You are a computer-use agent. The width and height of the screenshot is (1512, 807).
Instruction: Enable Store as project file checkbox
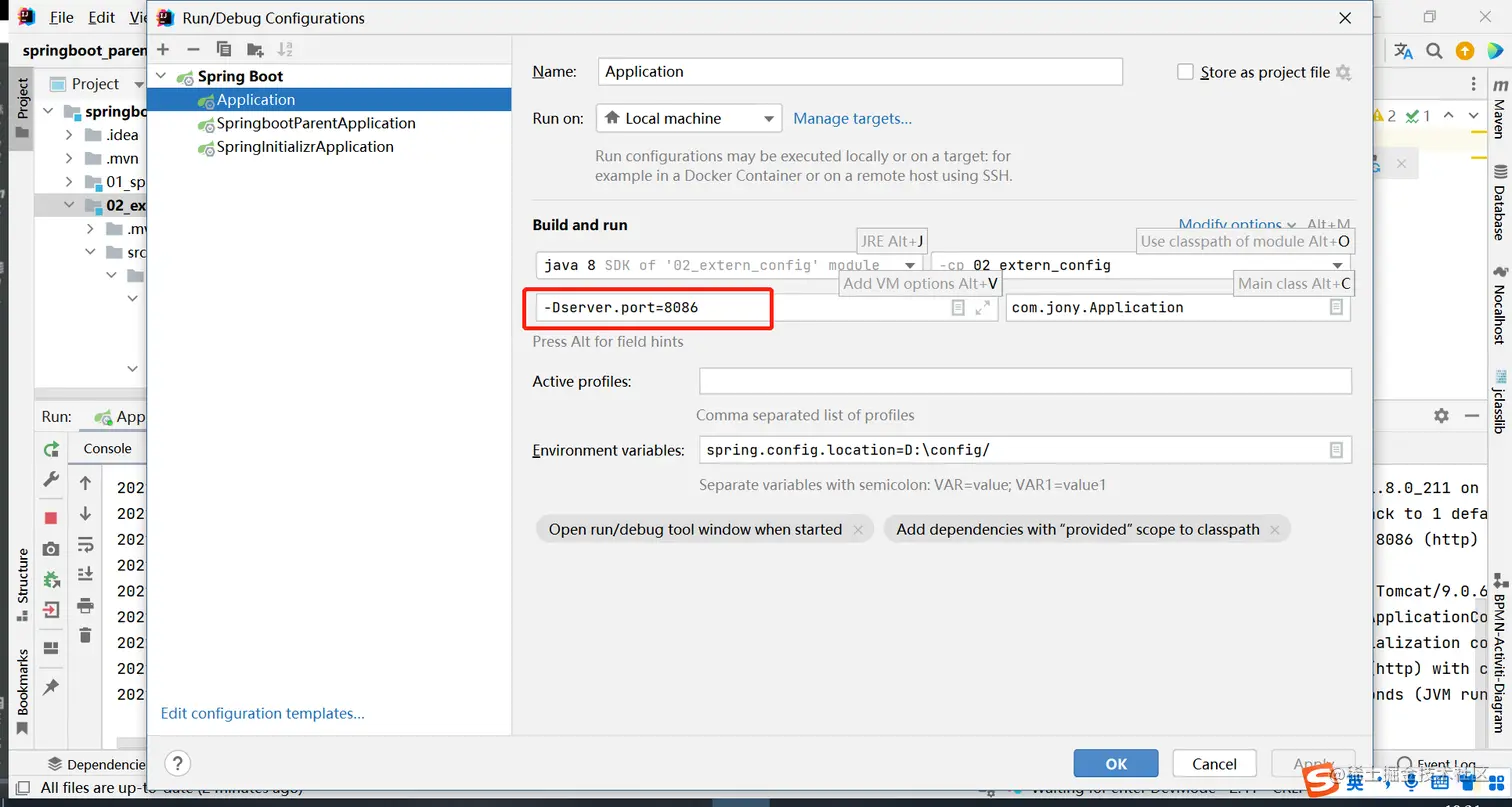coord(1186,72)
